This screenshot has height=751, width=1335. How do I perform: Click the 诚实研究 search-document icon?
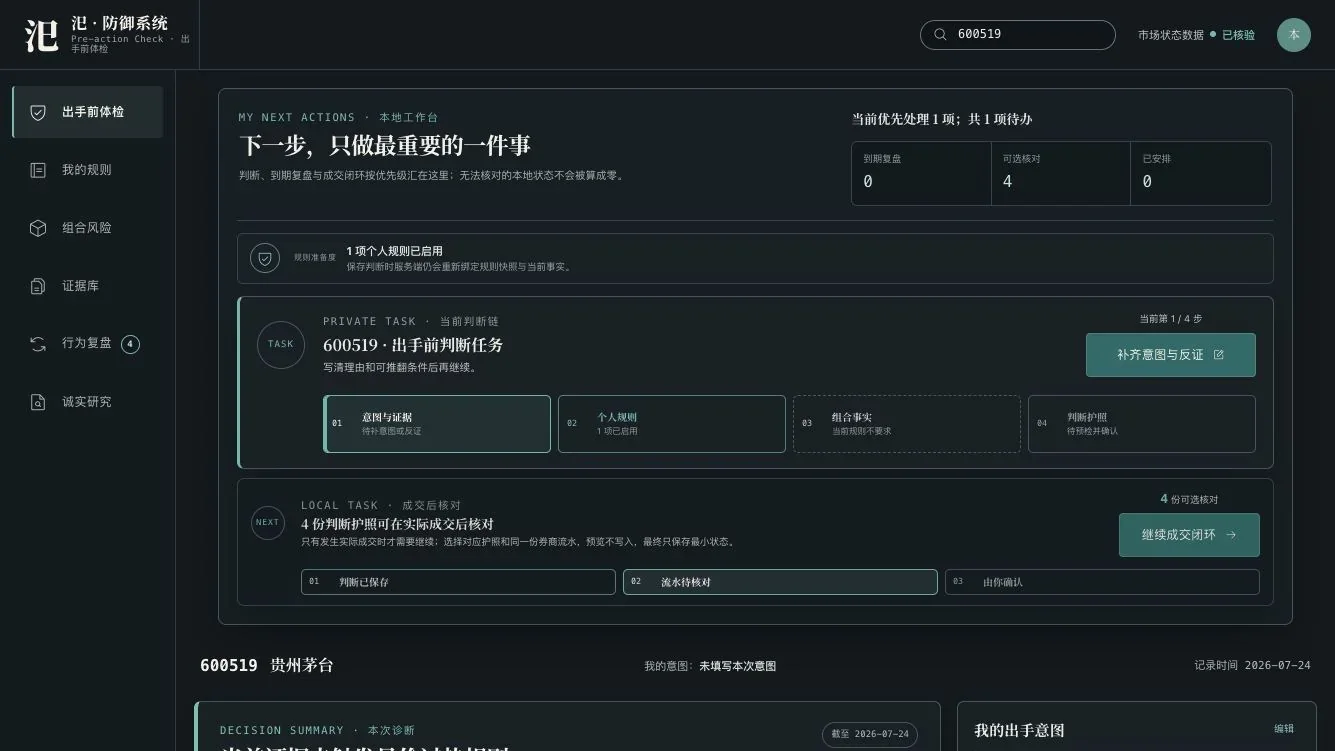[38, 402]
